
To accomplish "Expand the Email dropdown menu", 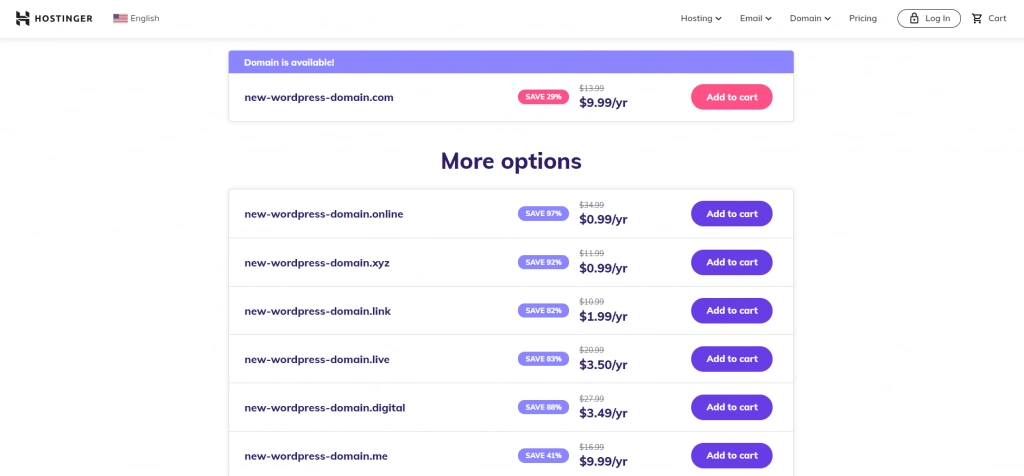I will coord(755,18).
